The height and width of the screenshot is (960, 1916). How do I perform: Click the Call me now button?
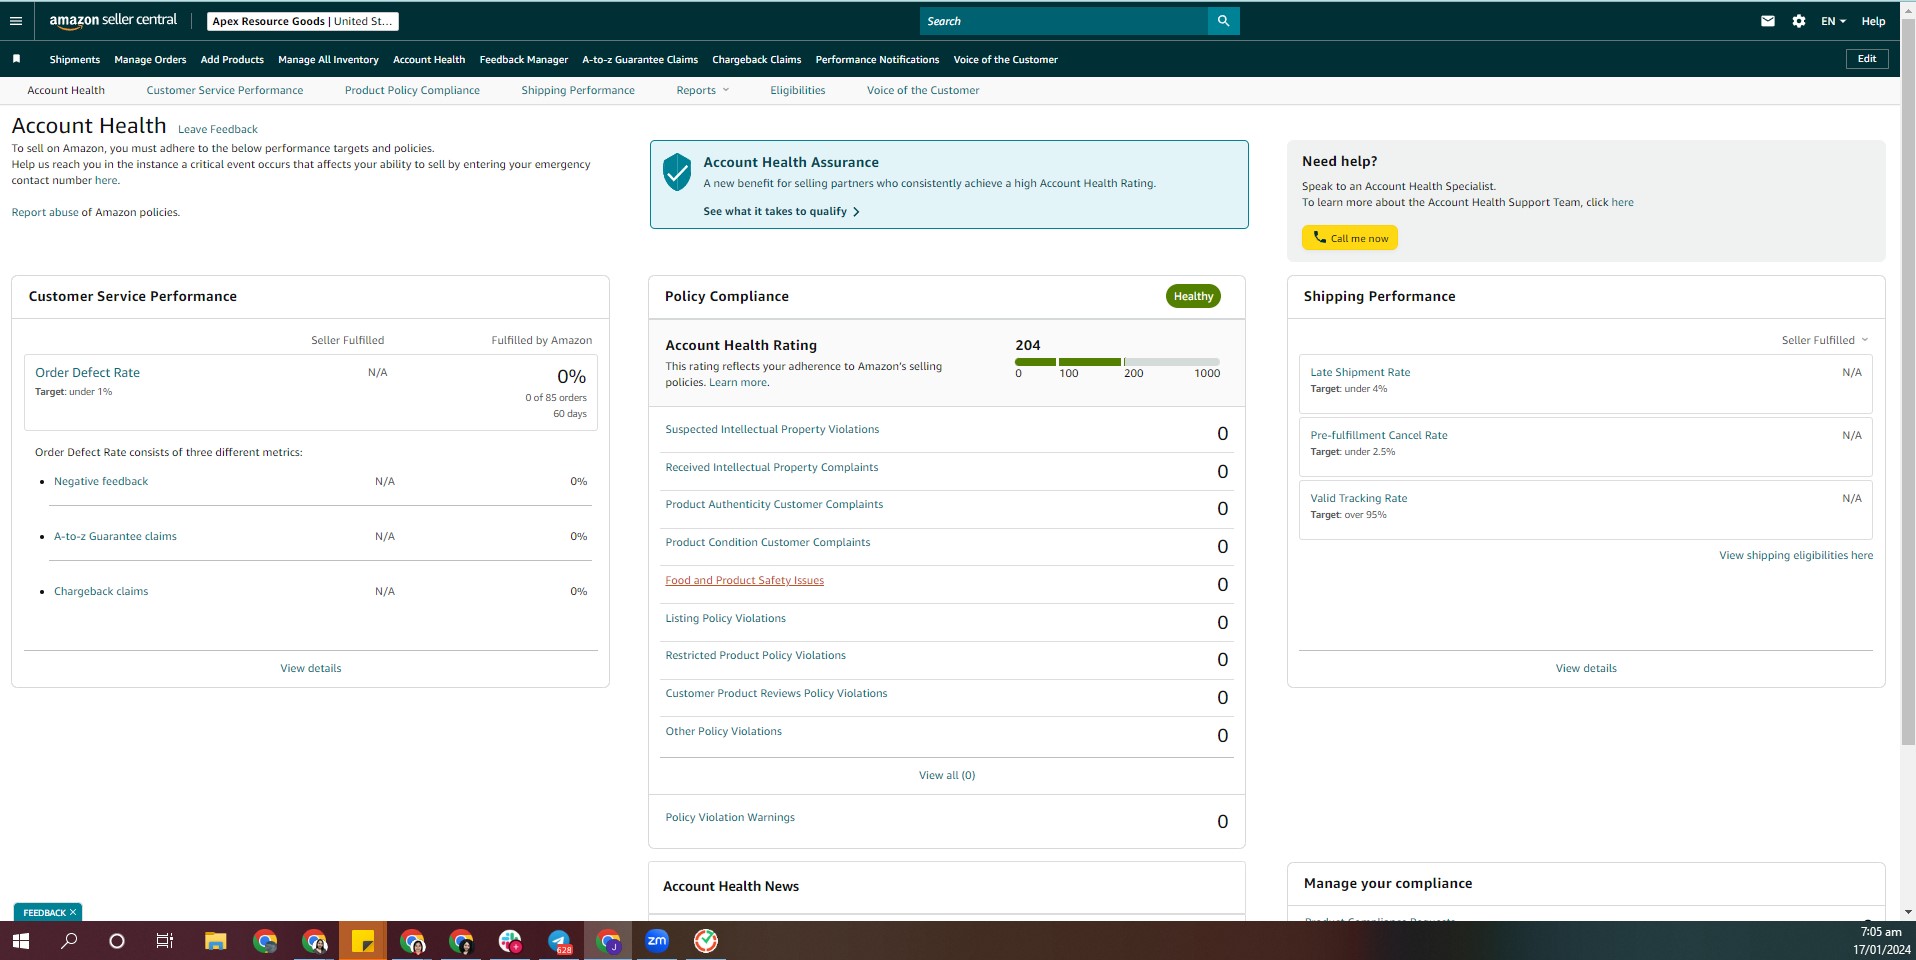1350,238
